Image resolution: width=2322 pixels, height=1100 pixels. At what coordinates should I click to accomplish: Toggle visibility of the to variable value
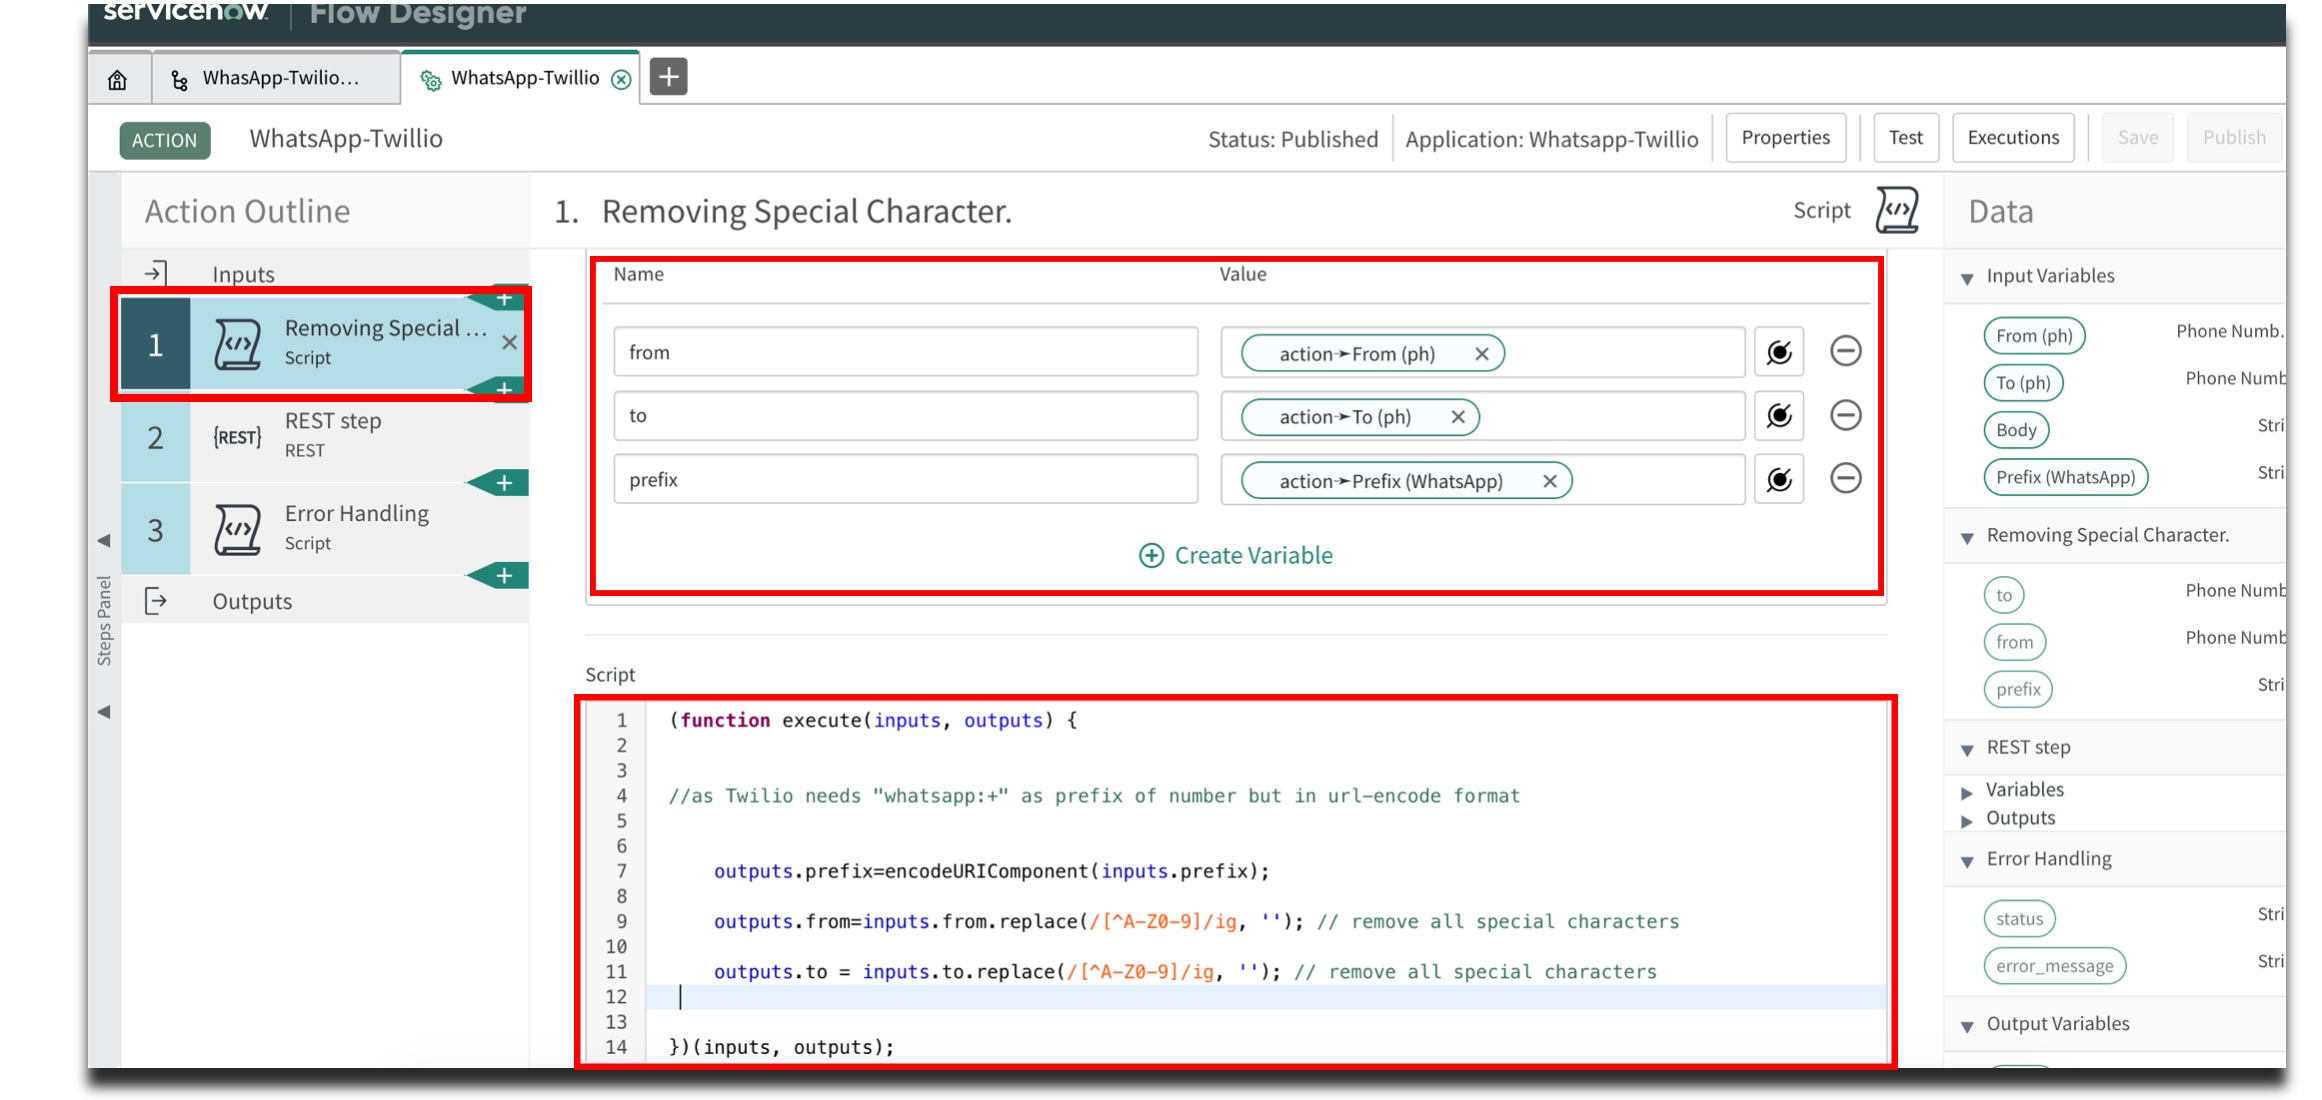point(1779,415)
